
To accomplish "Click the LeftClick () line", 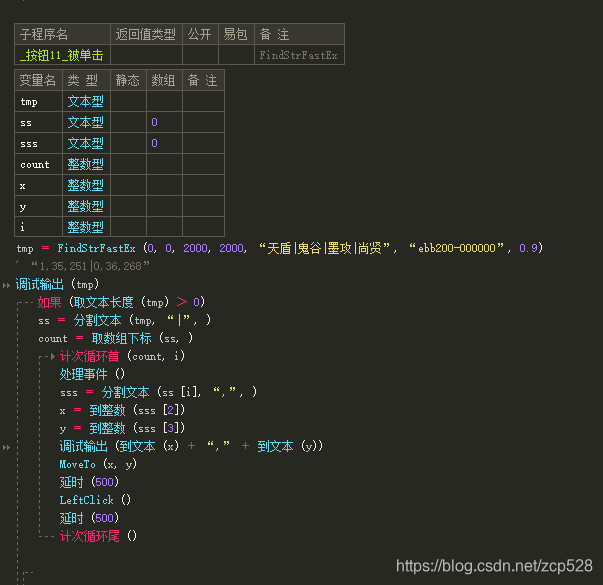I will [x=95, y=500].
